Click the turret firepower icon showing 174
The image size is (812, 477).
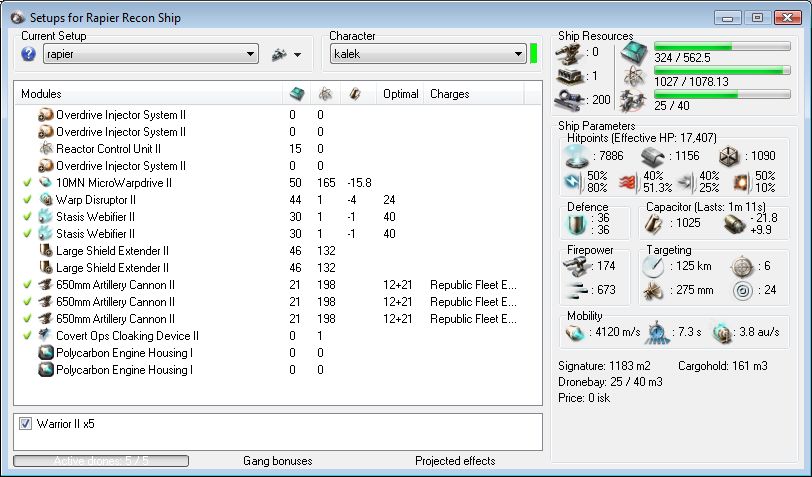(x=577, y=266)
